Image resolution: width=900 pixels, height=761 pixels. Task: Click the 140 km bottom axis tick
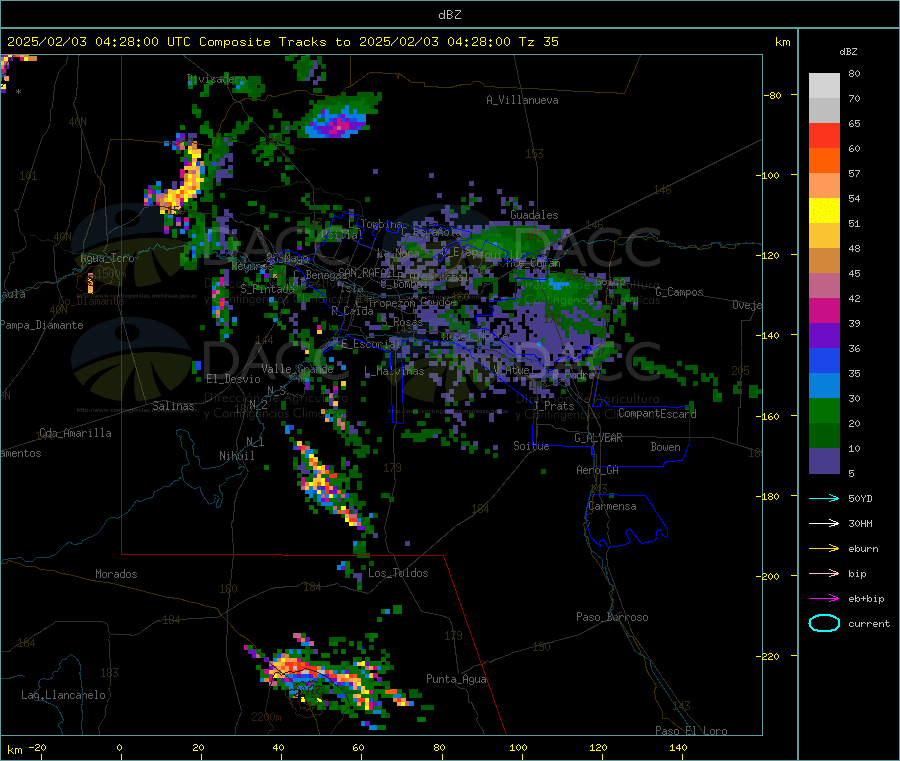click(678, 748)
